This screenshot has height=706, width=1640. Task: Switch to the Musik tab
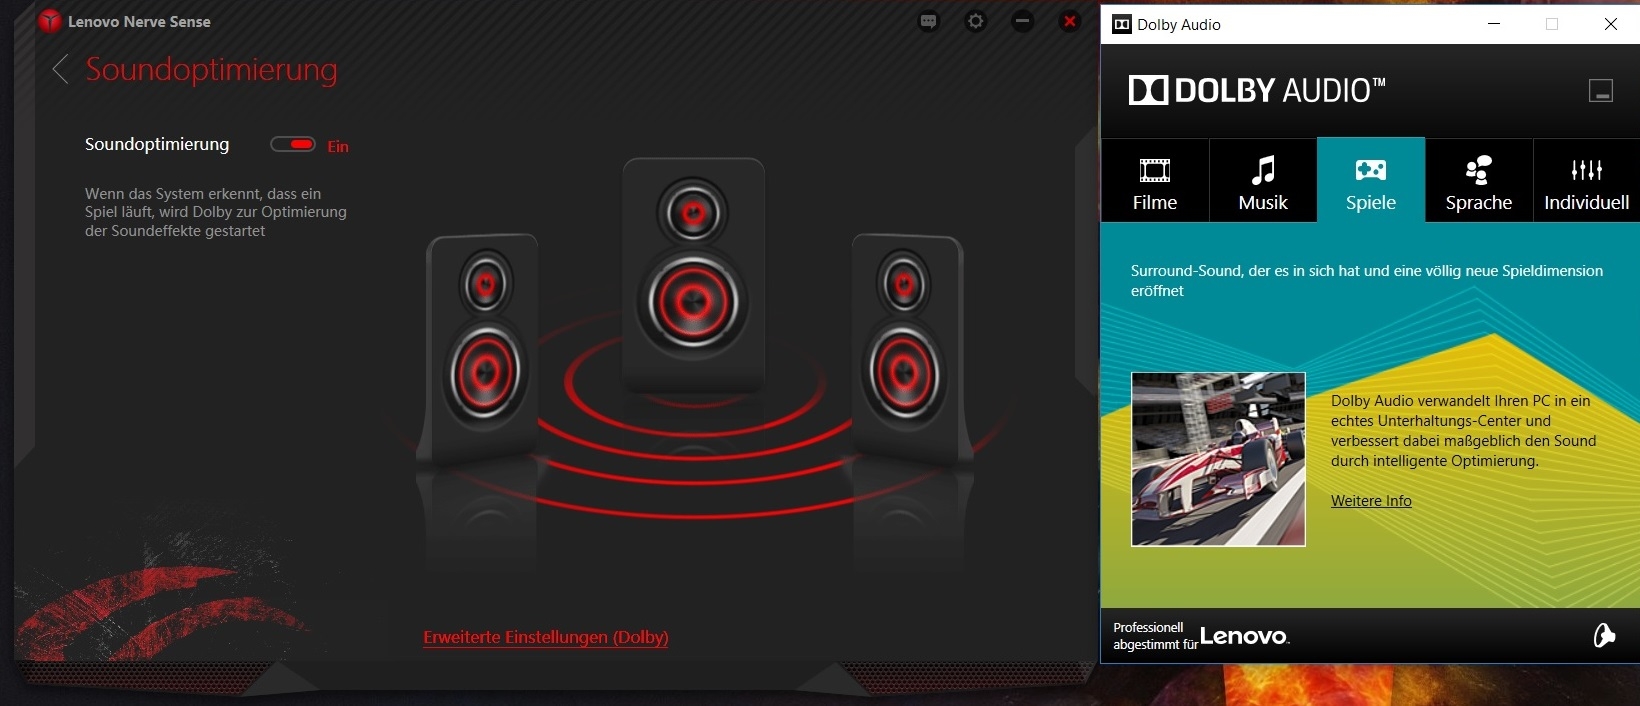tap(1263, 181)
